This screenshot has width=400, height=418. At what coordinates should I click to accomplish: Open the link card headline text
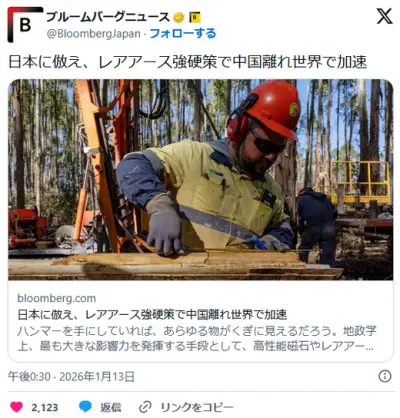point(152,315)
